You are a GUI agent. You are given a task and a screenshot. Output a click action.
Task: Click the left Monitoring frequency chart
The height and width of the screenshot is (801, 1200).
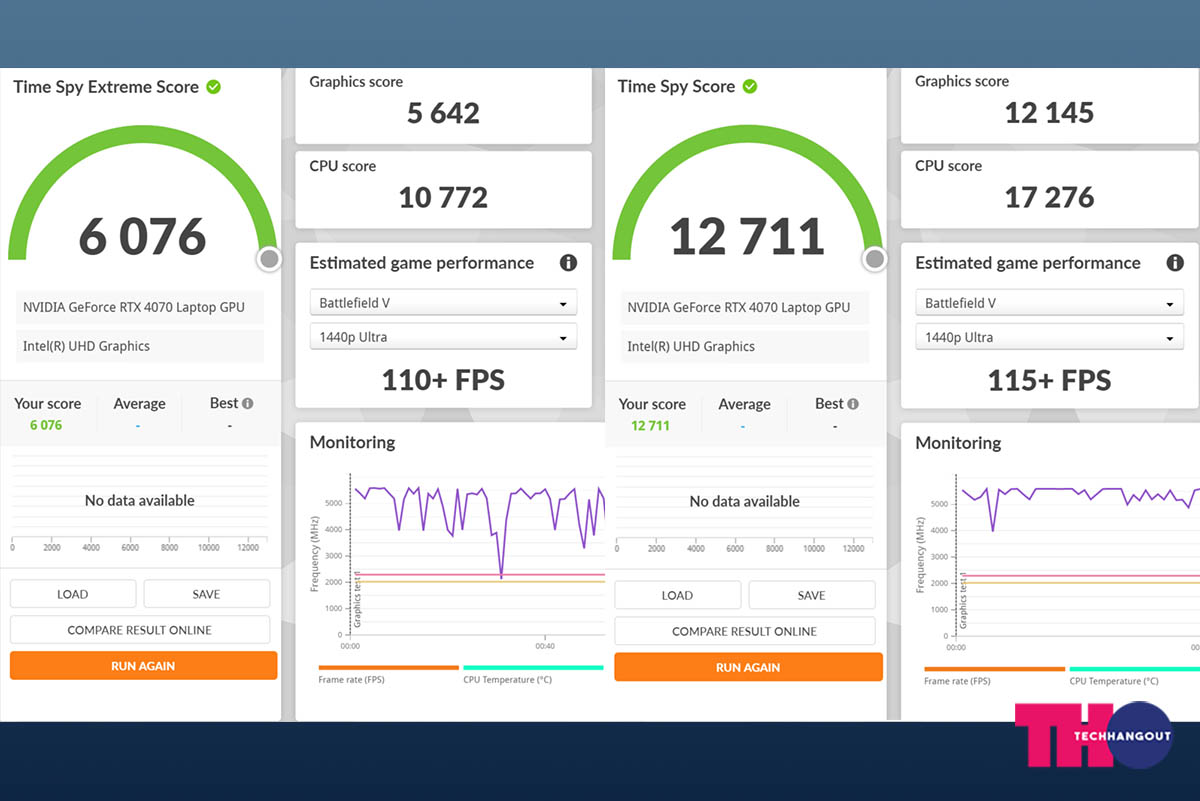click(x=477, y=555)
